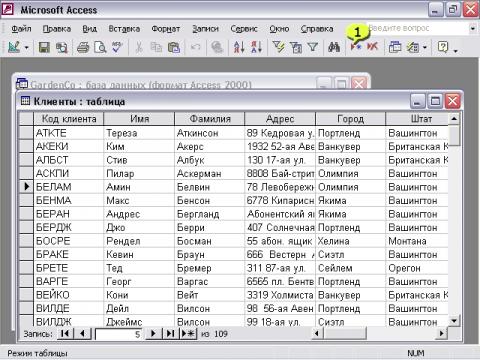This screenshot has width=480, height=360.
Task: Open the Формат menu
Action: click(166, 29)
